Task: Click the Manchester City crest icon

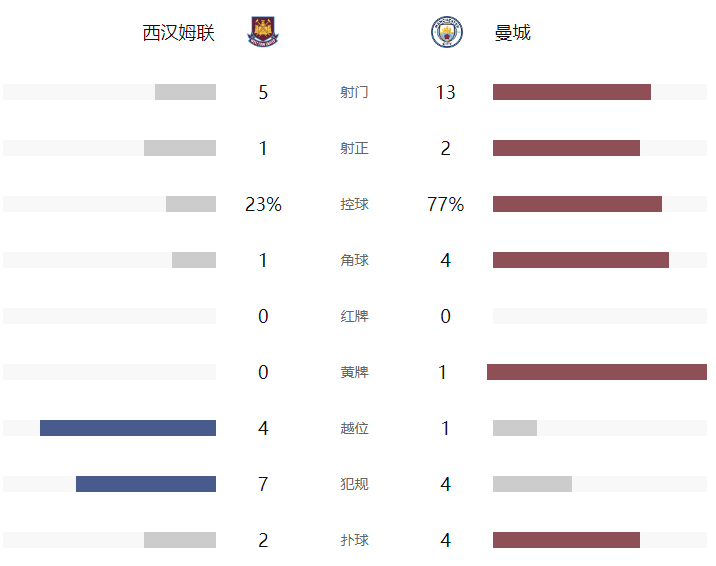Action: [446, 32]
